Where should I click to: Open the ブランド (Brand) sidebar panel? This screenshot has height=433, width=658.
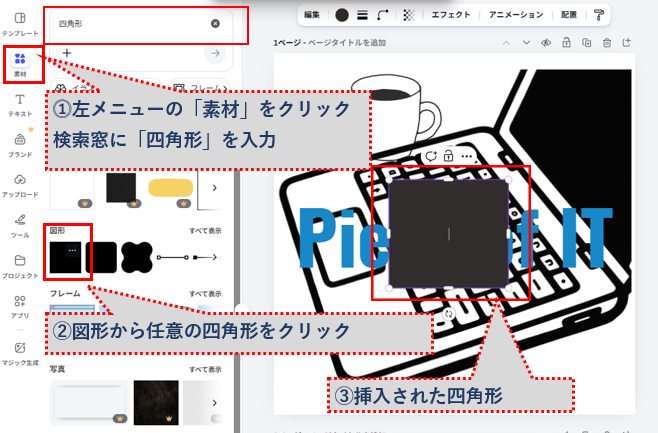20,146
